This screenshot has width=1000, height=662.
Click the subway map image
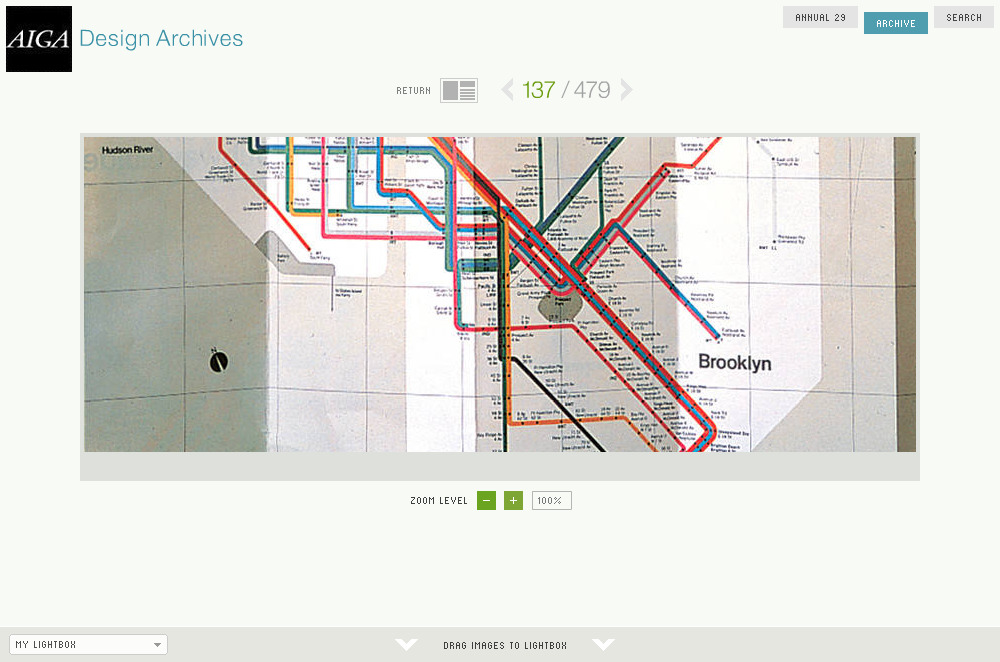tap(500, 295)
